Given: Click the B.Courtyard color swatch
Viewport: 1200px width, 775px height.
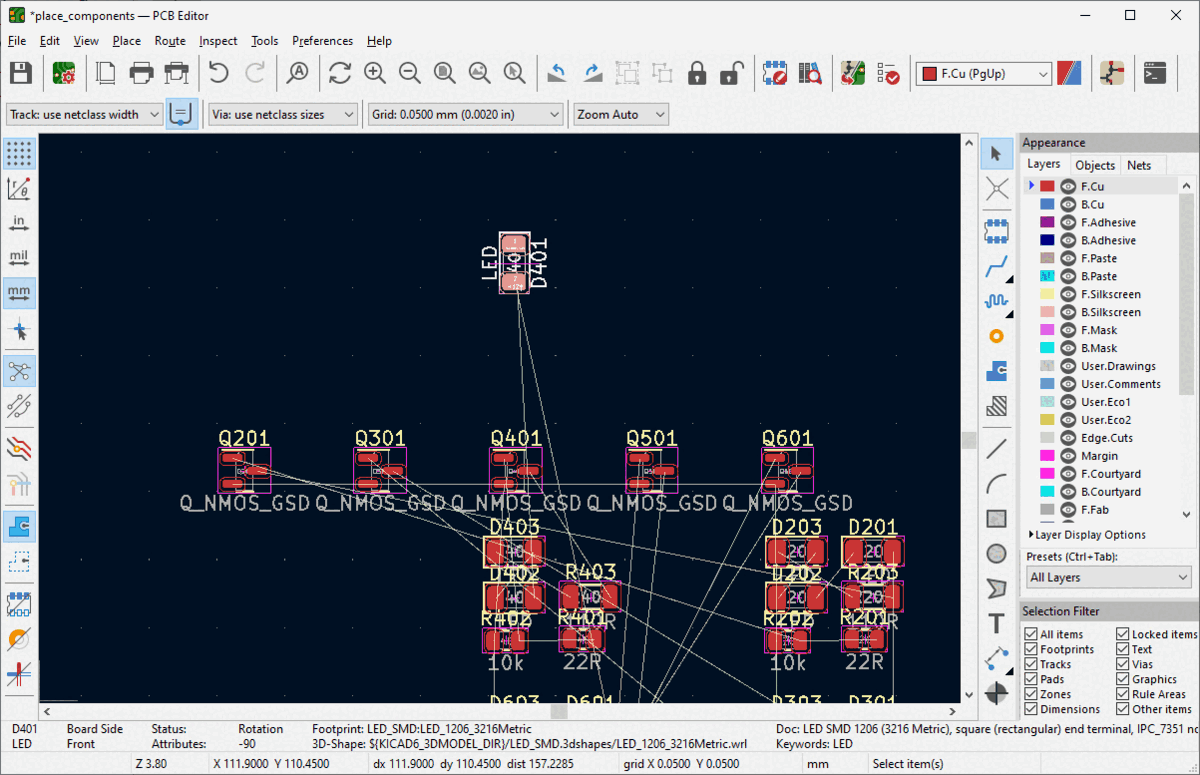Looking at the screenshot, I should [1047, 492].
